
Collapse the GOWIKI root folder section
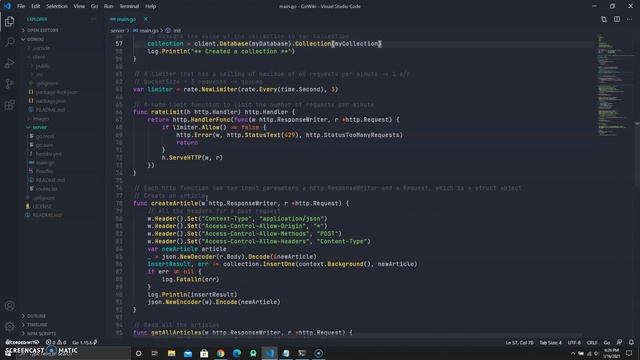[36, 39]
